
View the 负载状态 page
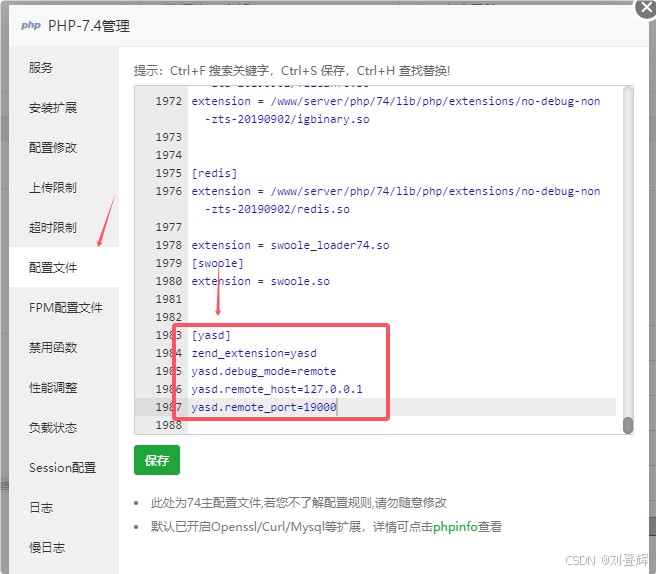[x=53, y=428]
